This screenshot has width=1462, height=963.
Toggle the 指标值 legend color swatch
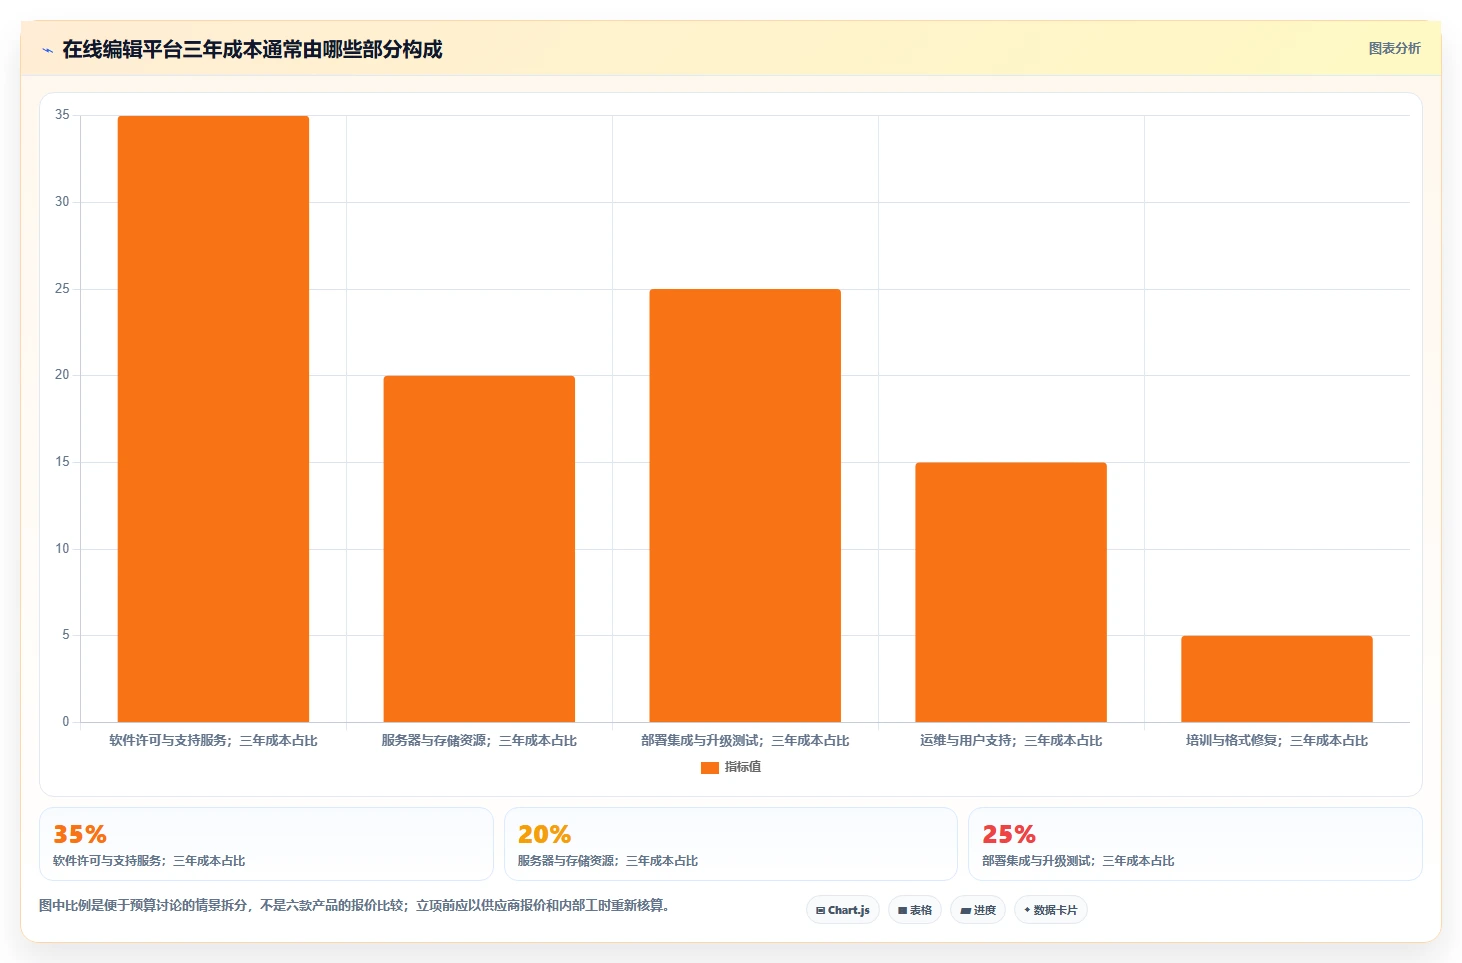[710, 767]
